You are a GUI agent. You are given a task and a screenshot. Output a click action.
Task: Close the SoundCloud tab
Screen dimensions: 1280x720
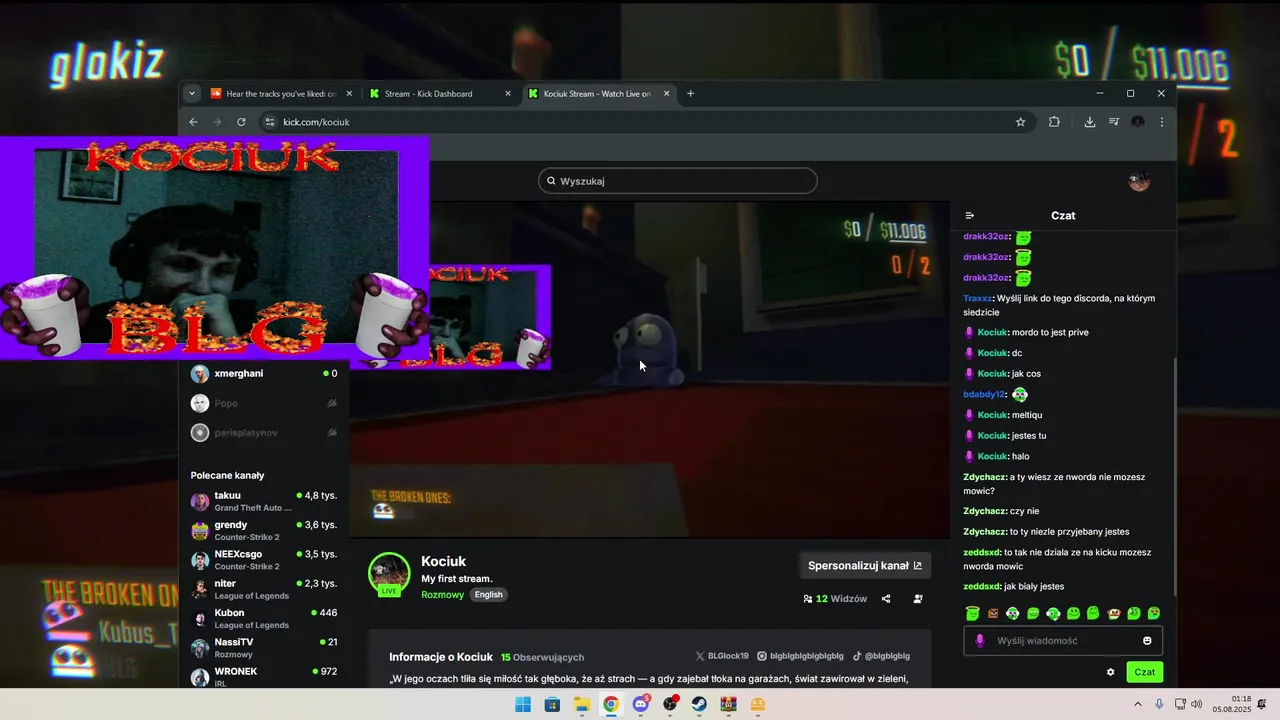(x=349, y=94)
